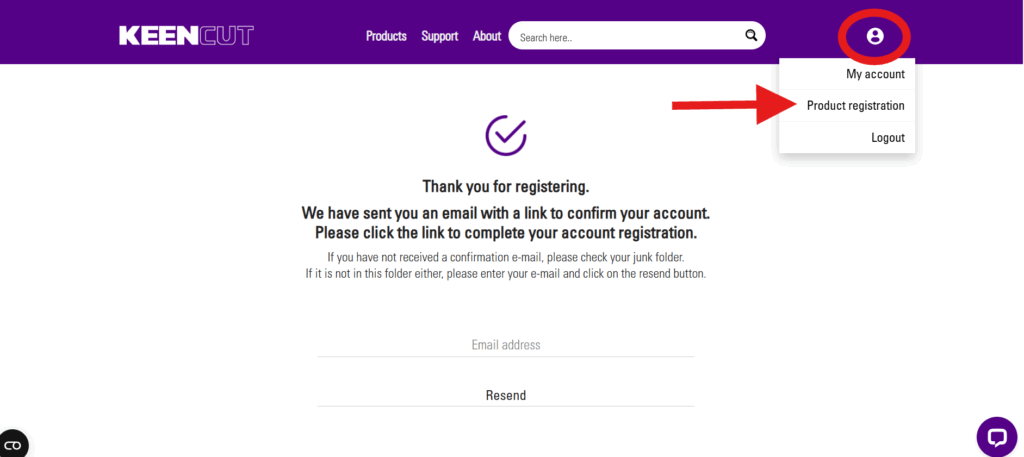The width and height of the screenshot is (1024, 457).
Task: Select Logout from account dropdown
Action: coord(887,138)
